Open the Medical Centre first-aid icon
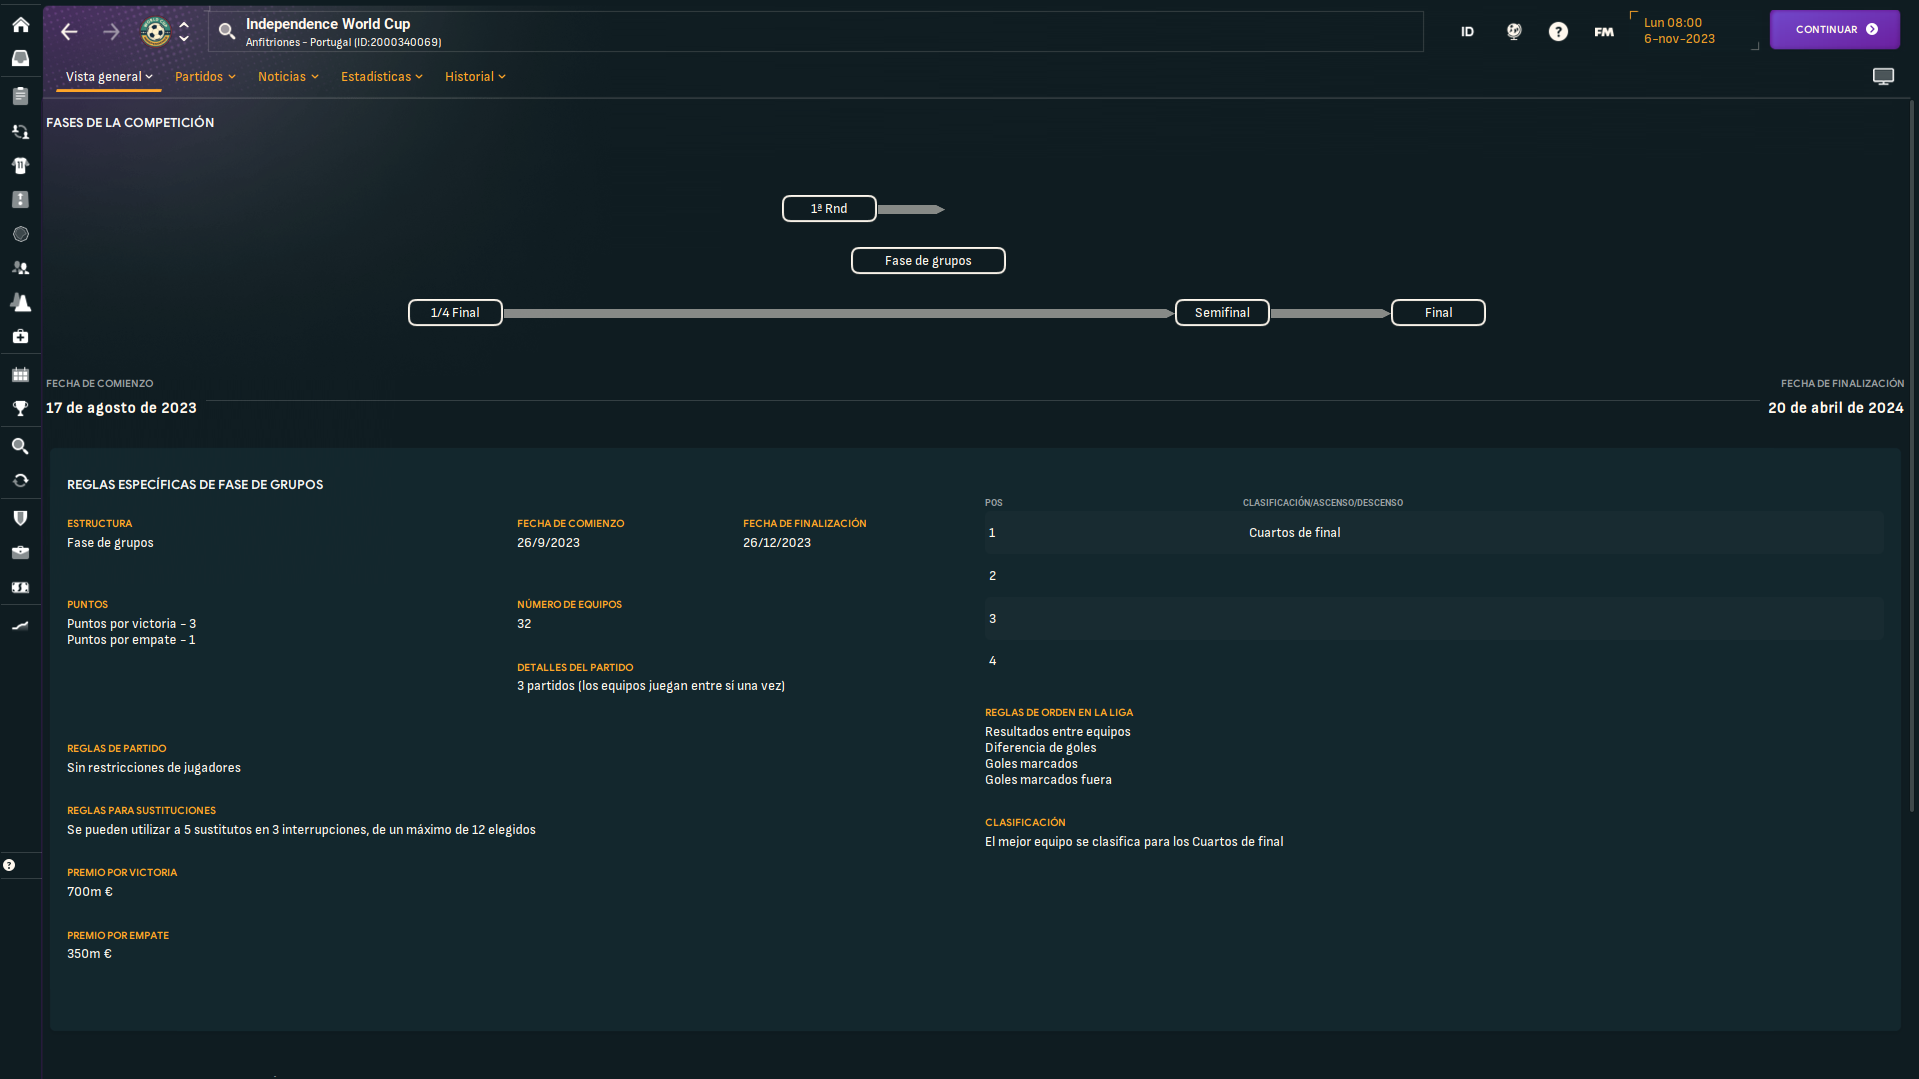The image size is (1919, 1079). coord(20,337)
